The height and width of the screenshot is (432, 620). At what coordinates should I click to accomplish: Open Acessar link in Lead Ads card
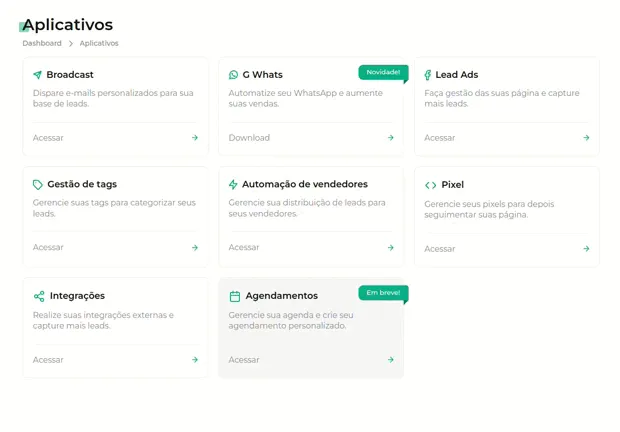pyautogui.click(x=440, y=138)
